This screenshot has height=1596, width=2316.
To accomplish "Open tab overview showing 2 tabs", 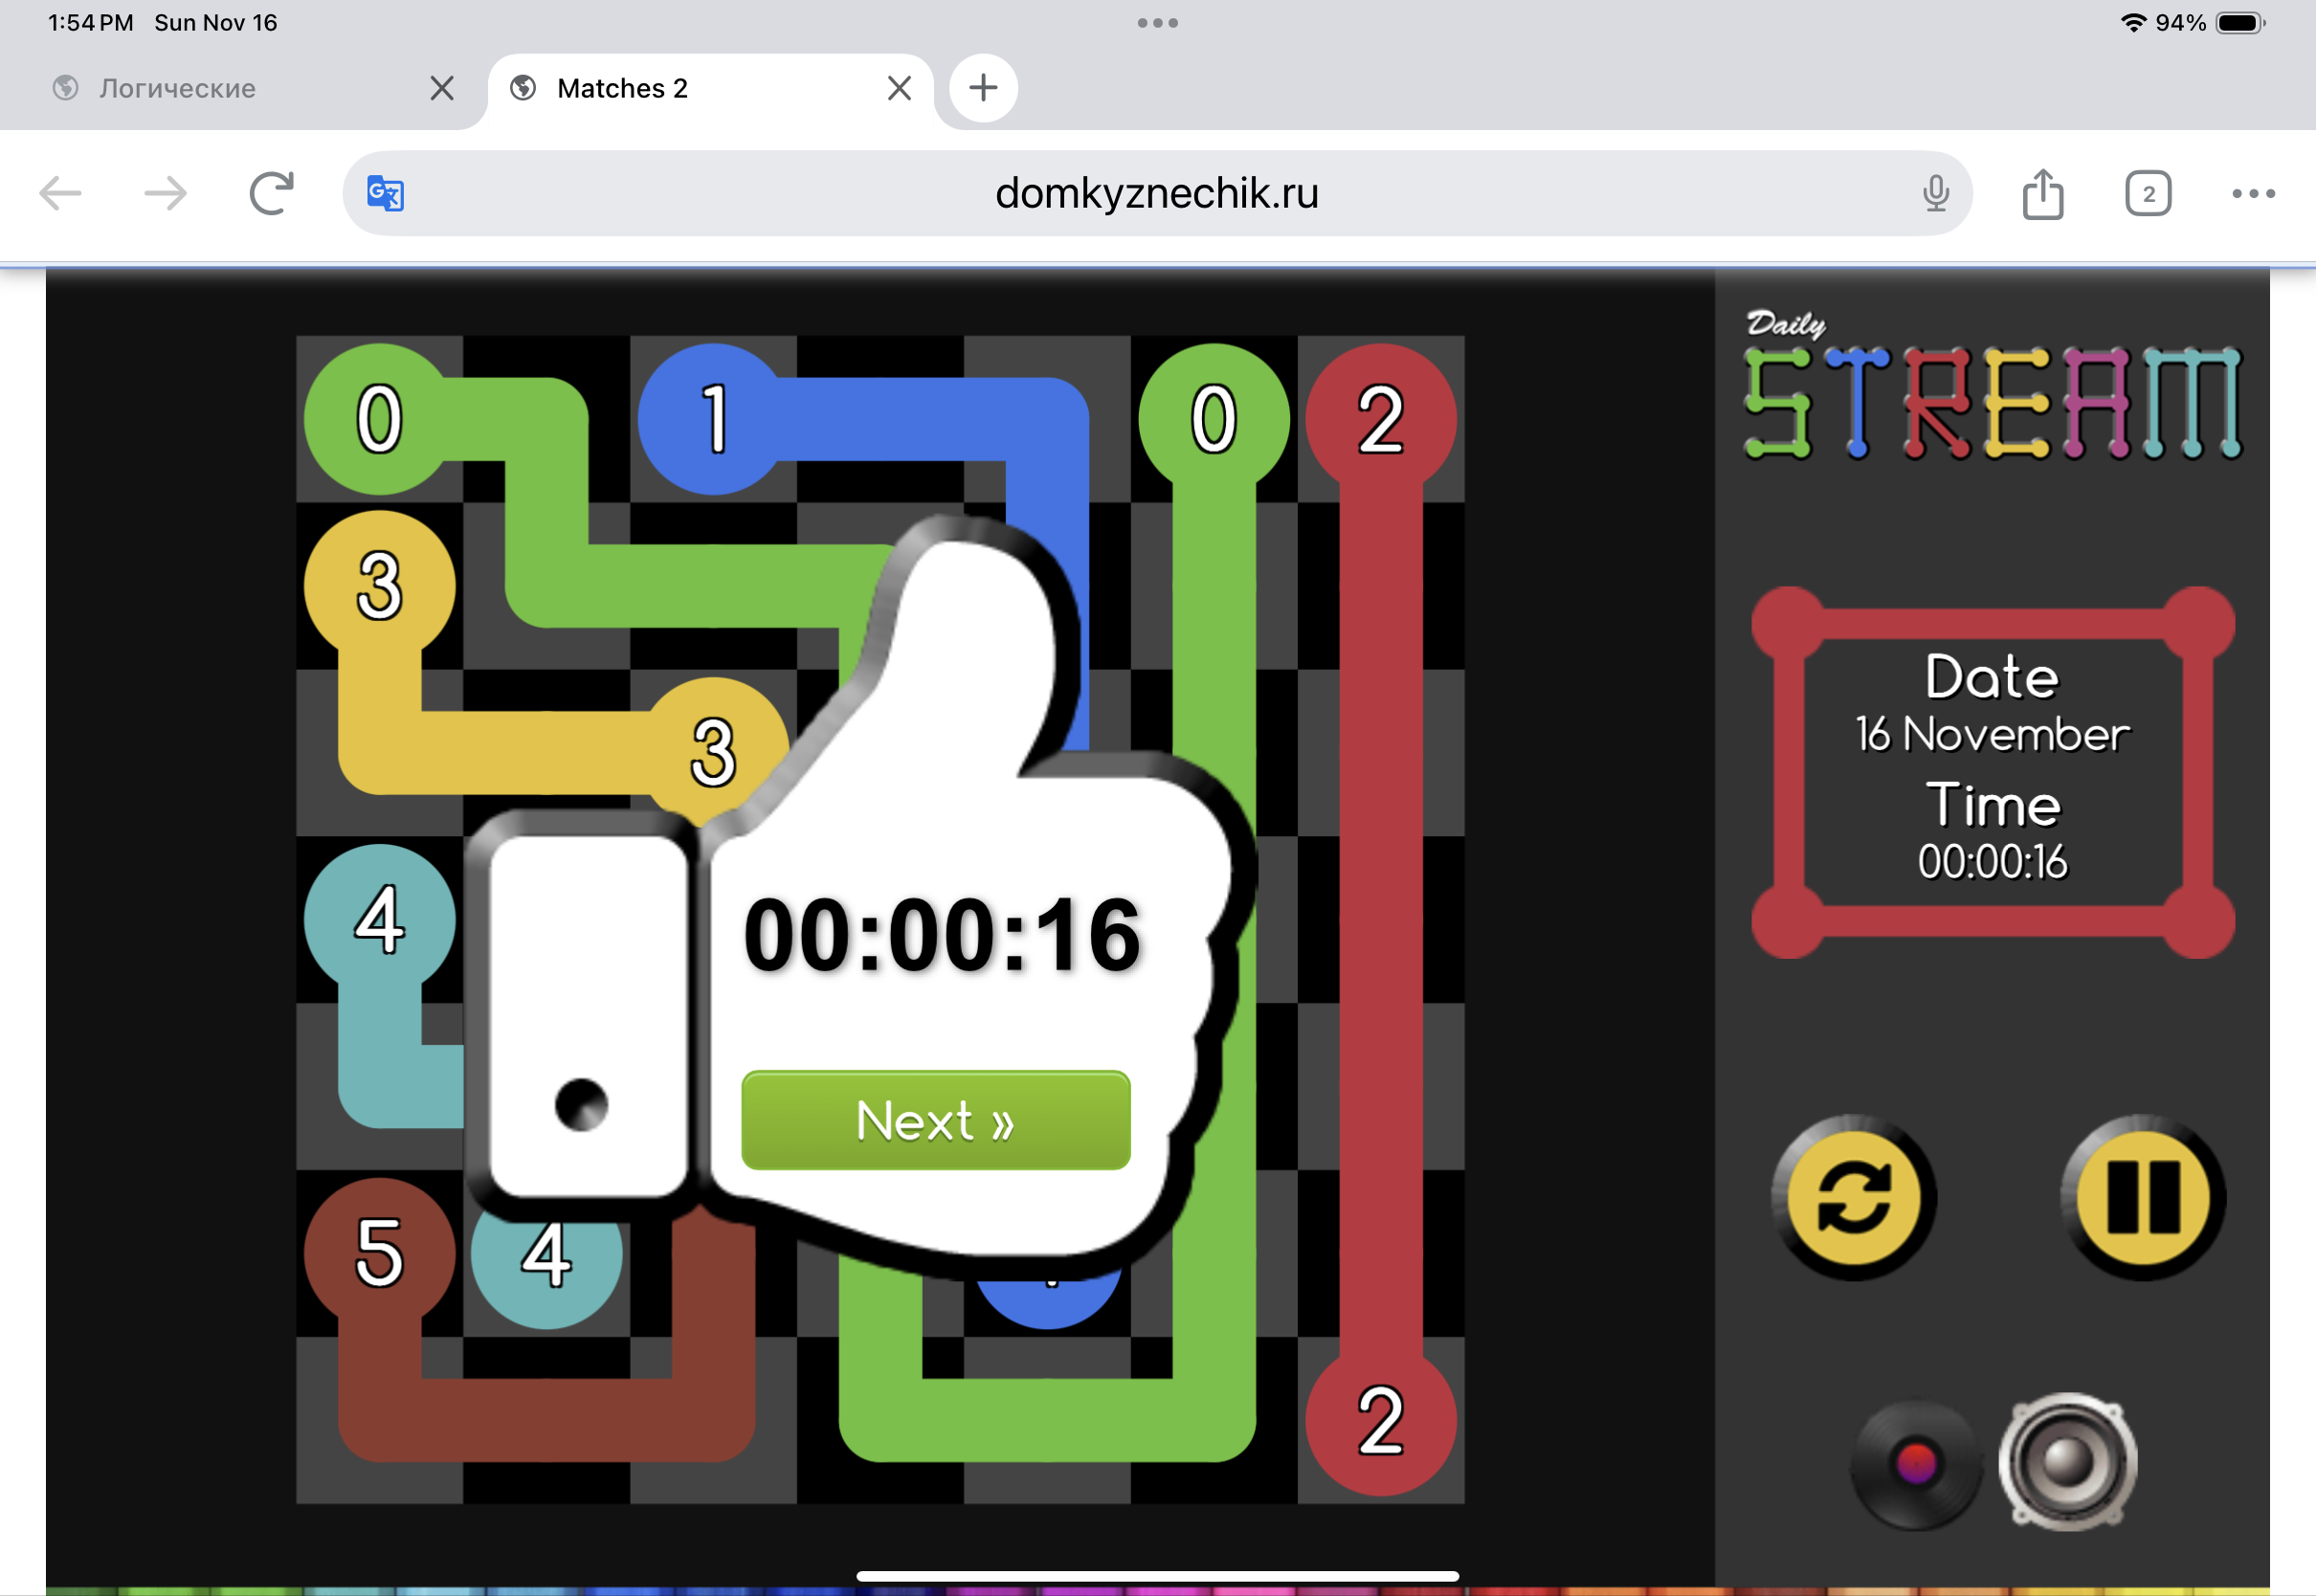I will click(x=2147, y=193).
